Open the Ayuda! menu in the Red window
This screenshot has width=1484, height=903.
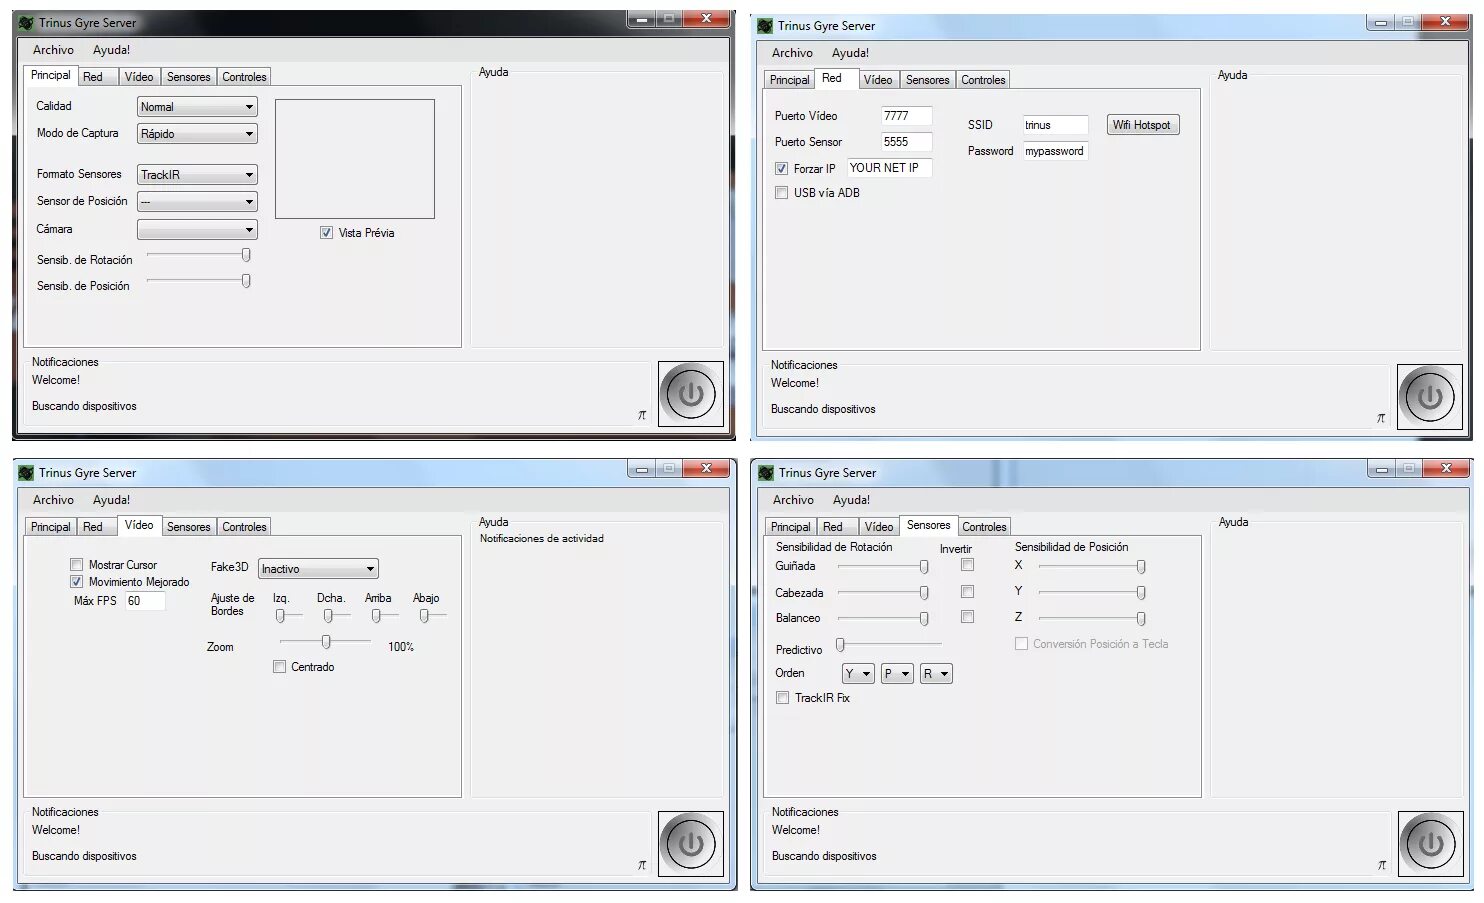click(851, 53)
